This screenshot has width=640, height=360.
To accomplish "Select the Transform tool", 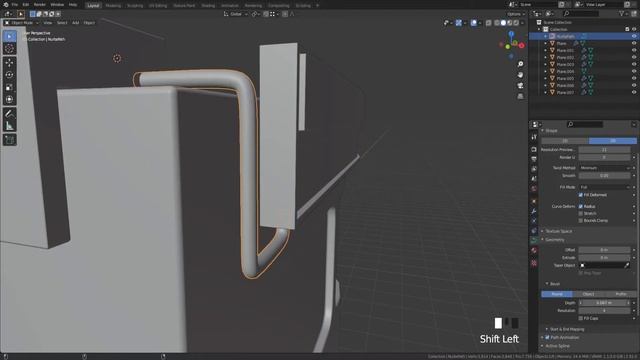I will click(x=9, y=99).
